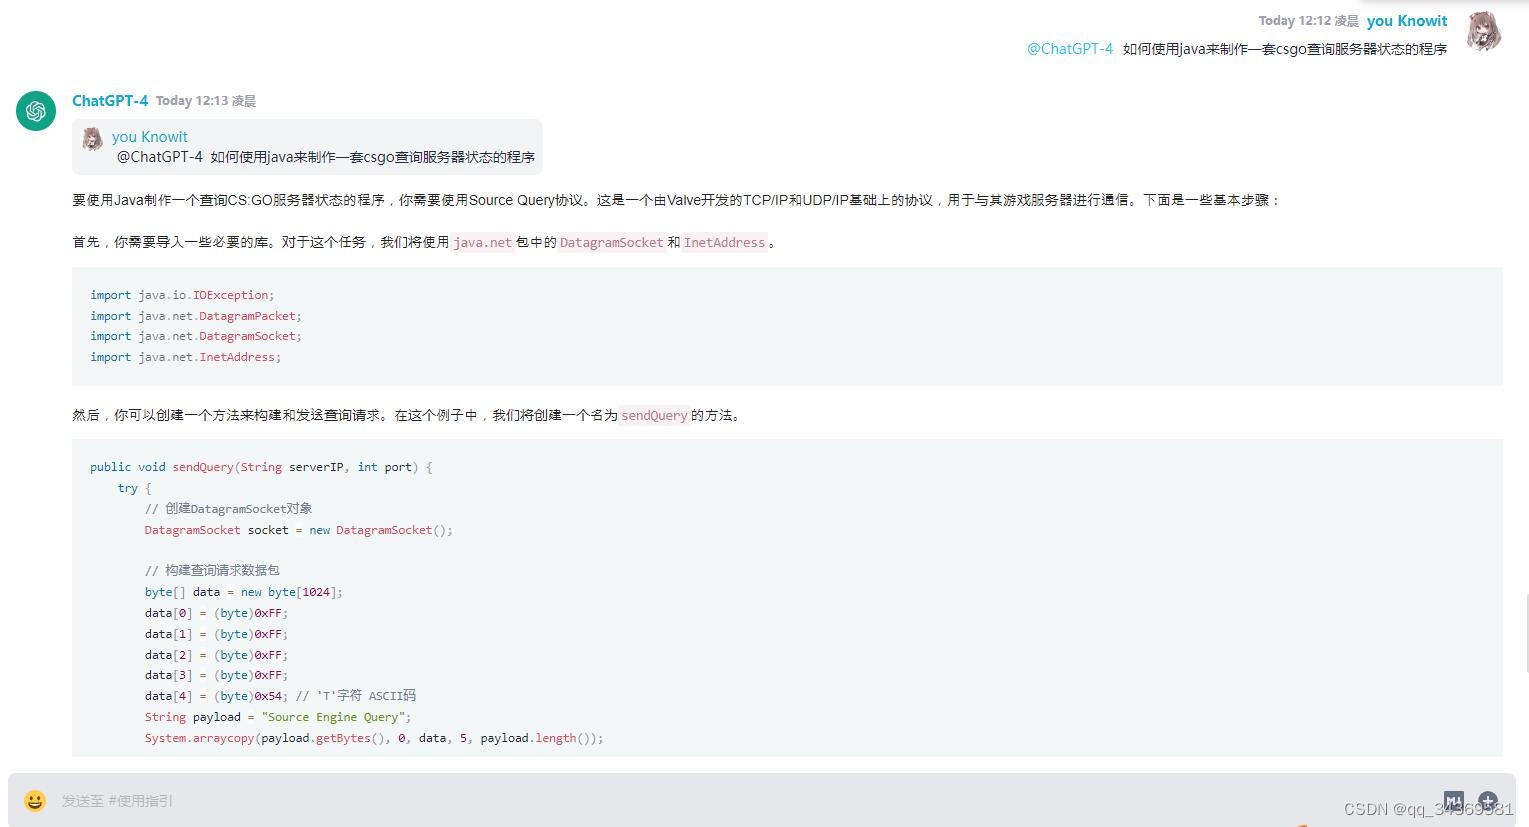Click the code line data[3] = (byte)0xFF
Screen dimensions: 1529x827
point(216,675)
